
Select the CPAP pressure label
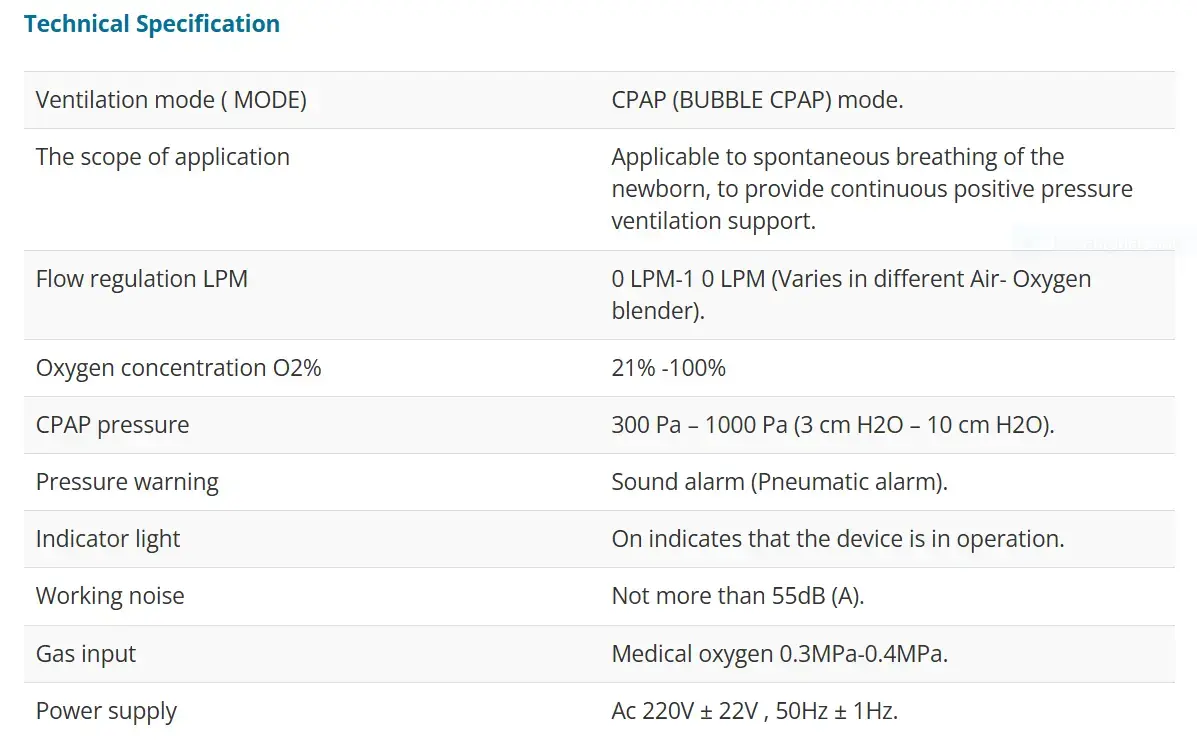point(112,425)
